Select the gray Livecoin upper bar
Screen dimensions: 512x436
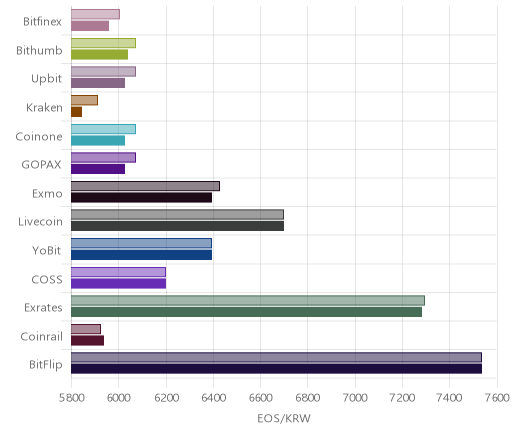[177, 215]
